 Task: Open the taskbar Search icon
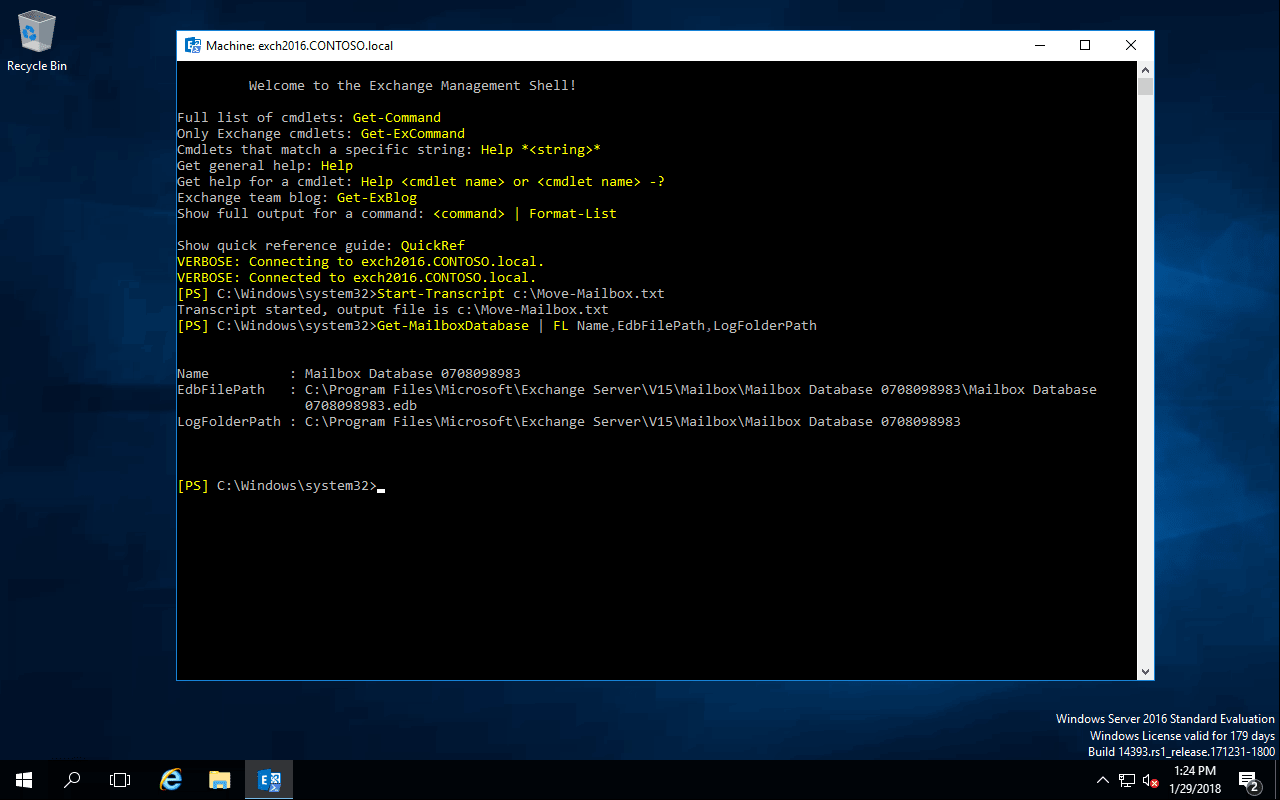[72, 780]
